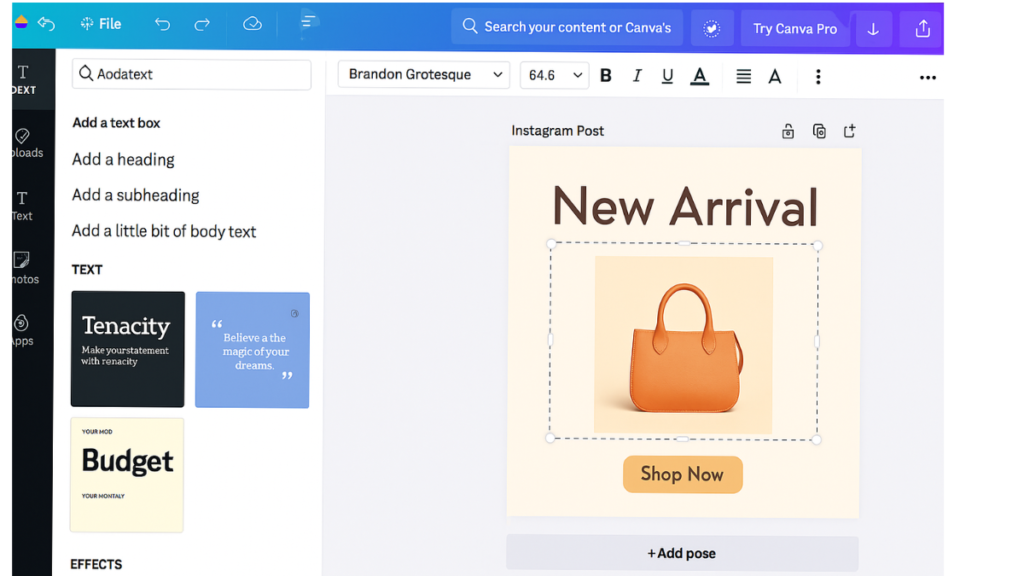Toggle bold formatting
This screenshot has width=1024, height=576.
coord(605,76)
